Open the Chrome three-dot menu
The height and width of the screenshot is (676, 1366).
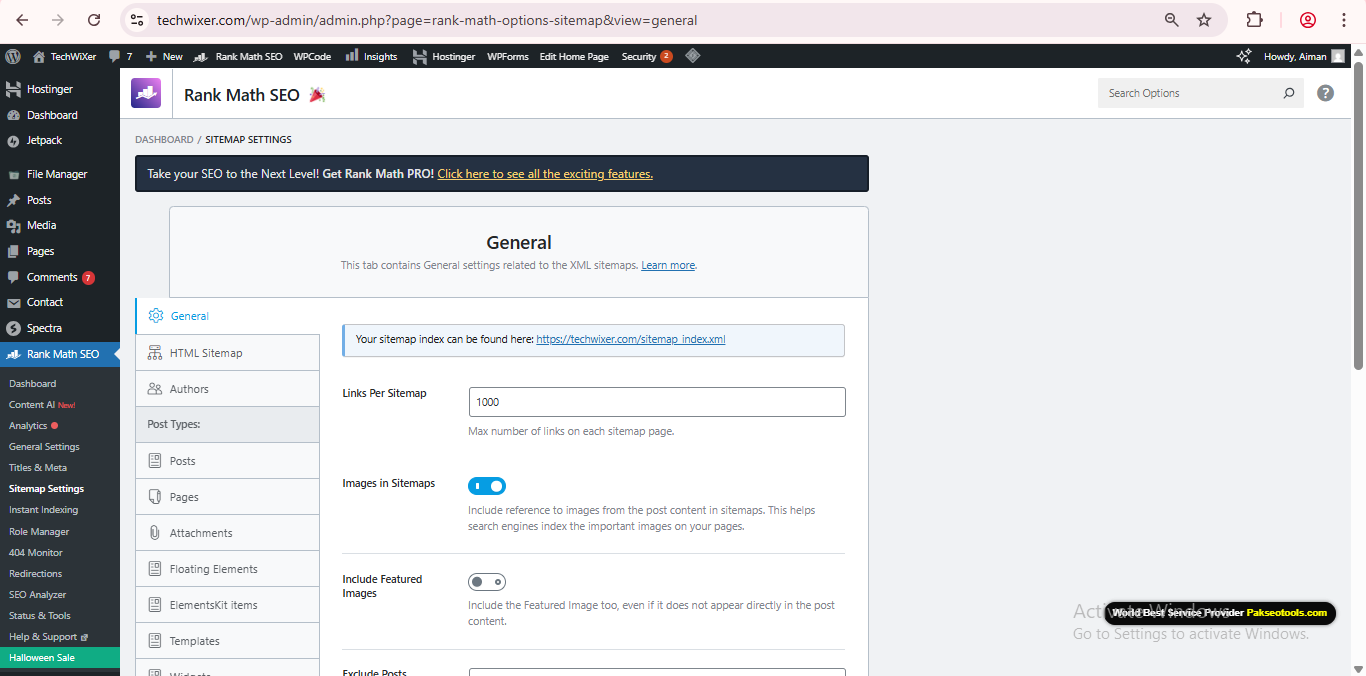[x=1343, y=20]
